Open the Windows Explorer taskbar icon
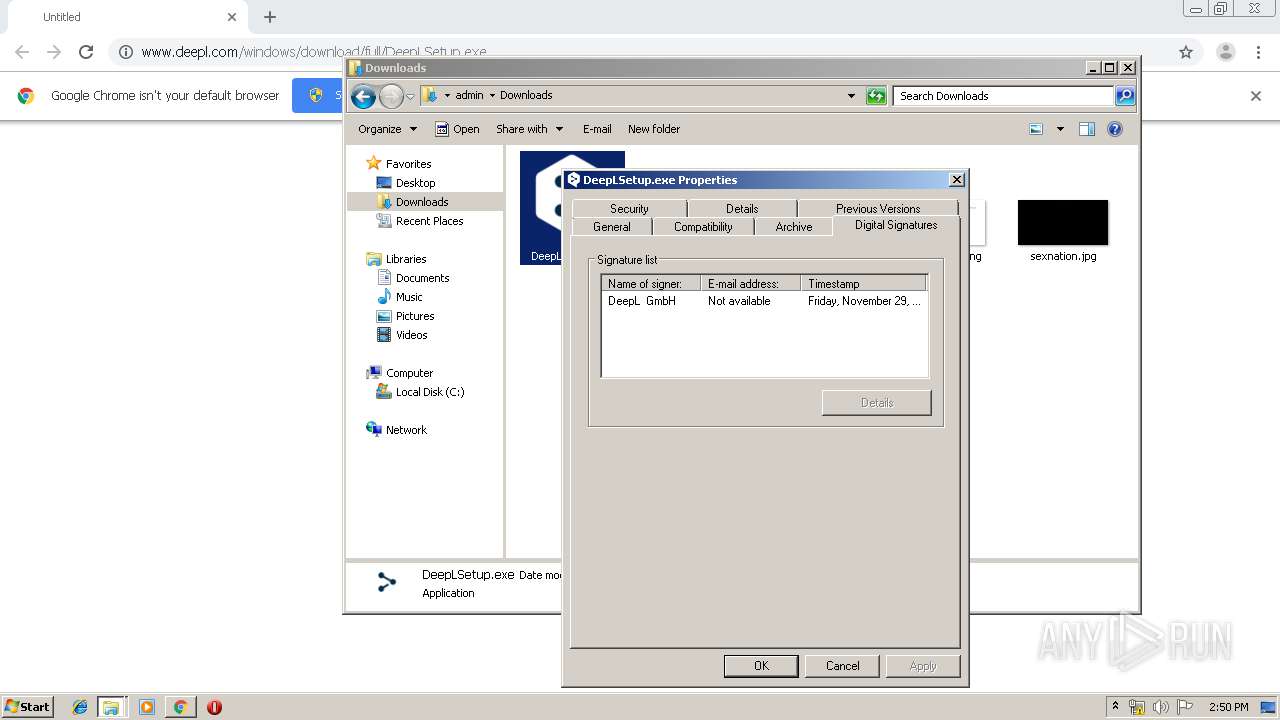 pos(111,707)
